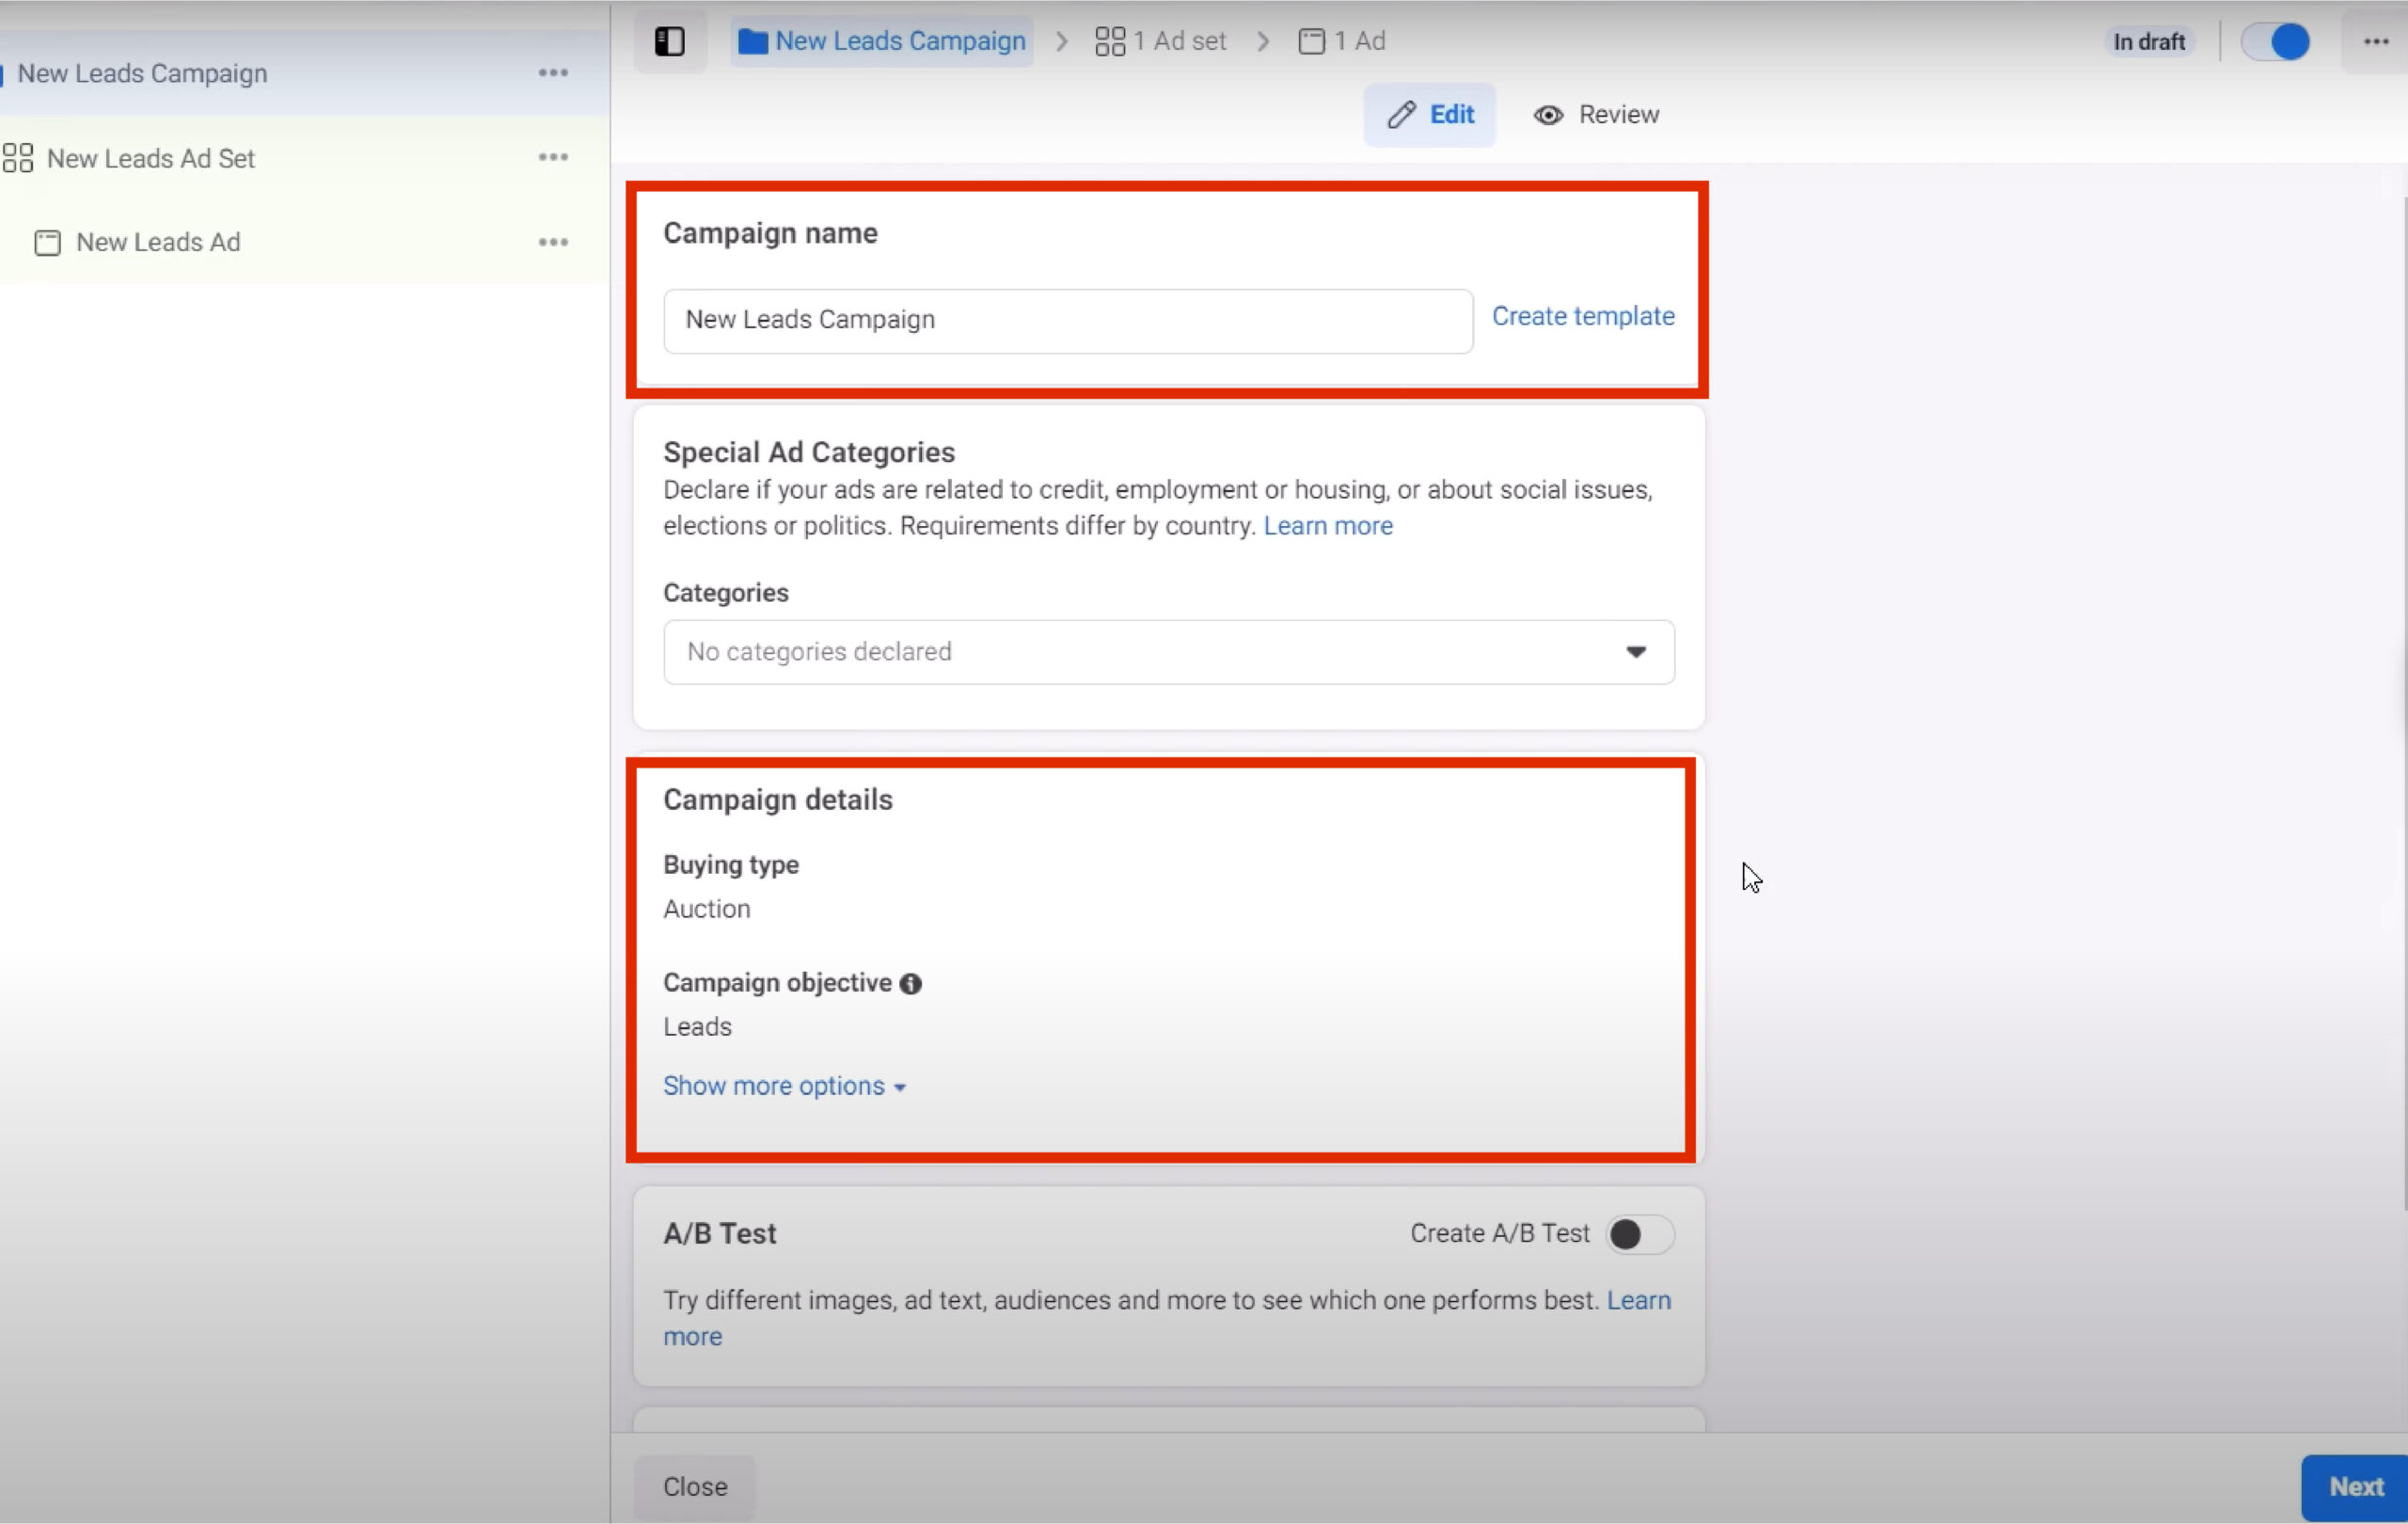This screenshot has height=1524, width=2408.
Task: Click the Campaign name input field
Action: (x=1067, y=320)
